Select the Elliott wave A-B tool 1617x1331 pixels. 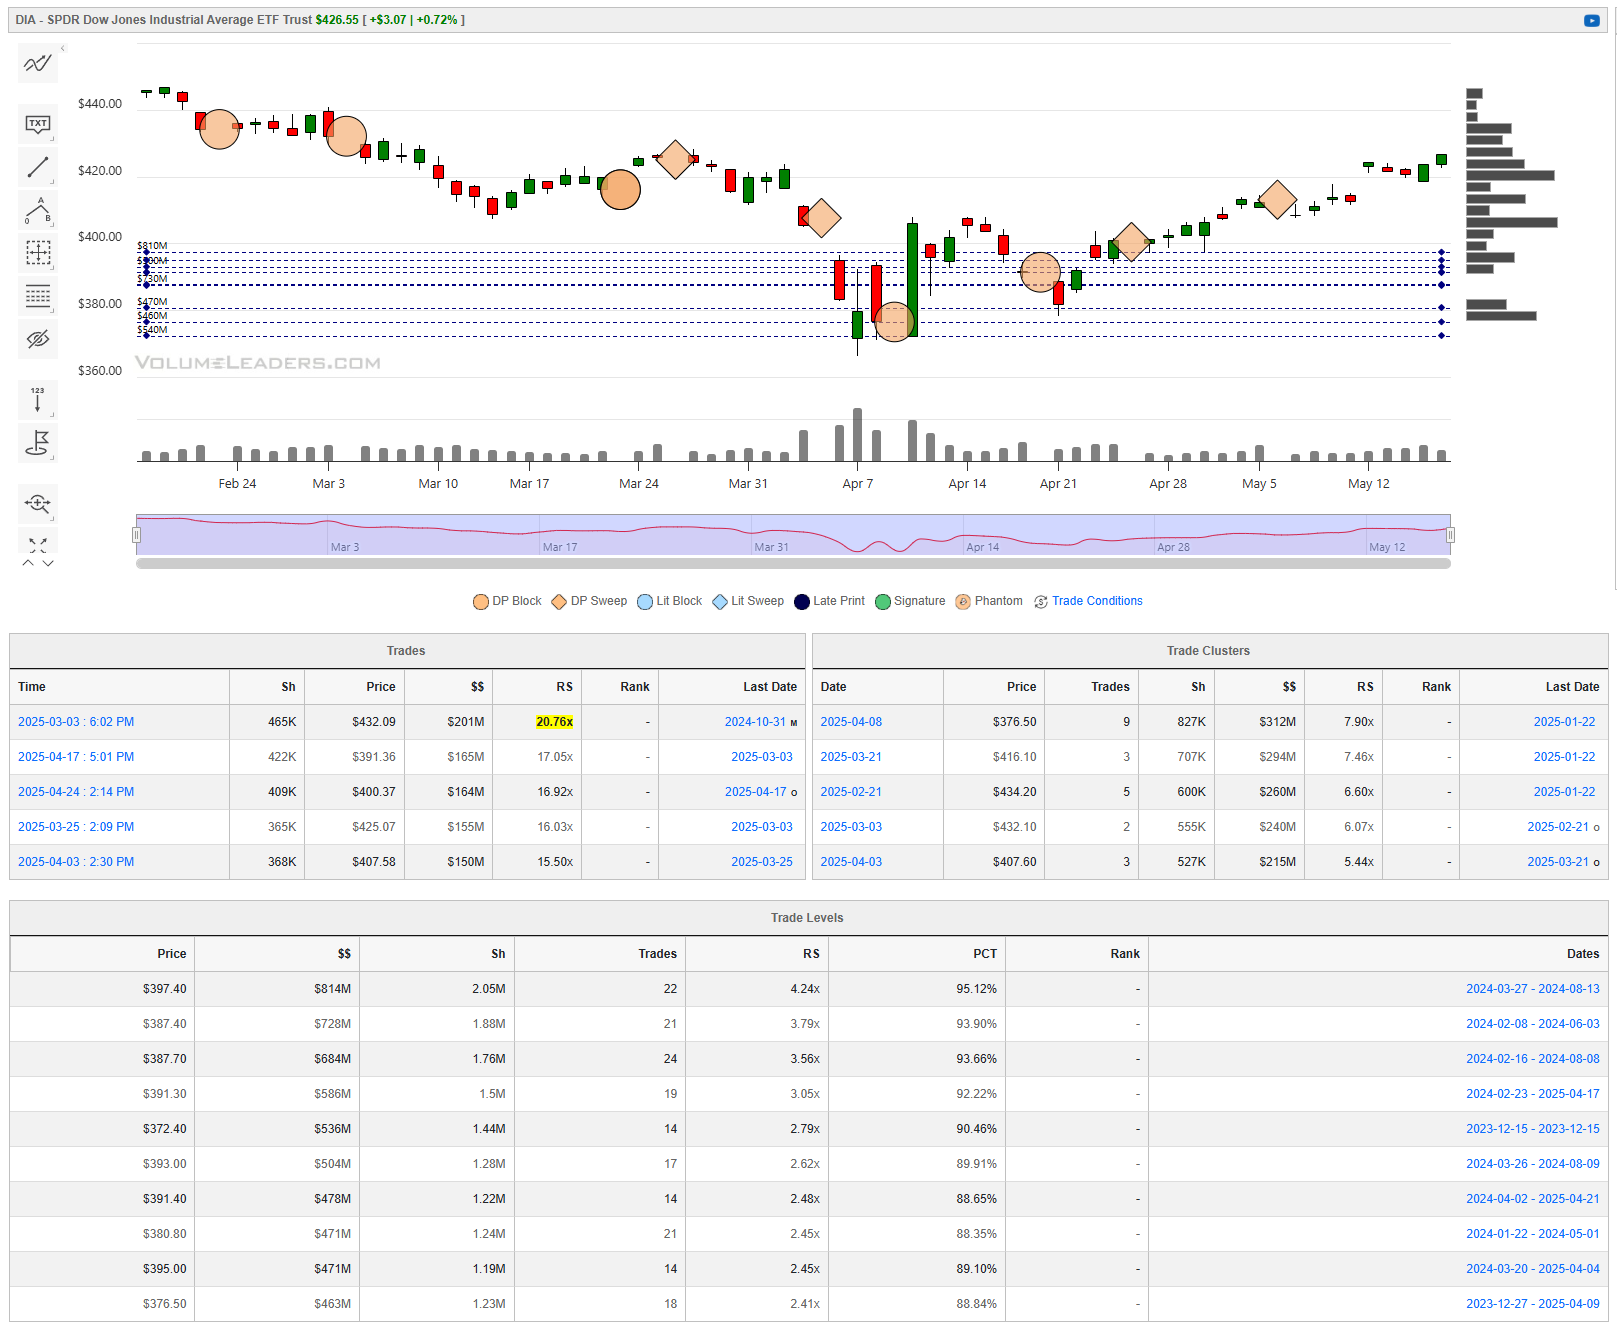[x=38, y=210]
